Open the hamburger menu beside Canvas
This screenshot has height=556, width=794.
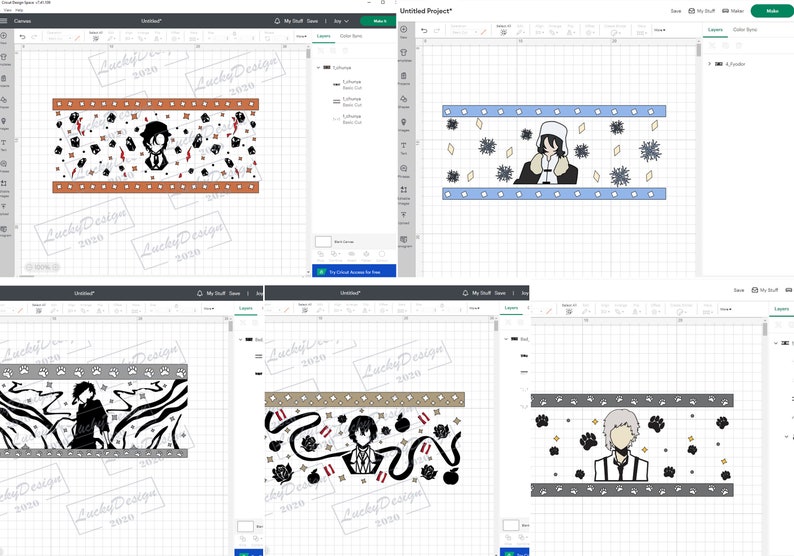(4, 21)
